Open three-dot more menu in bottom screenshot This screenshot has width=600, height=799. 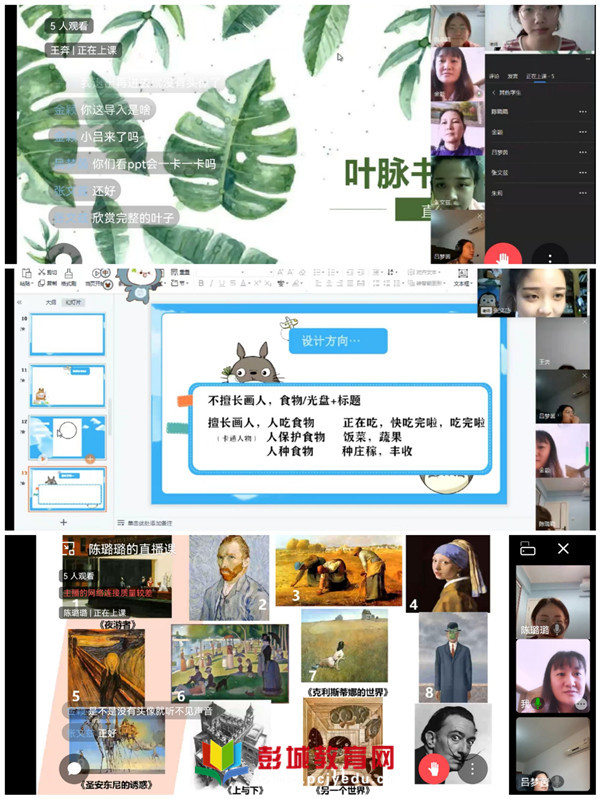point(473,768)
